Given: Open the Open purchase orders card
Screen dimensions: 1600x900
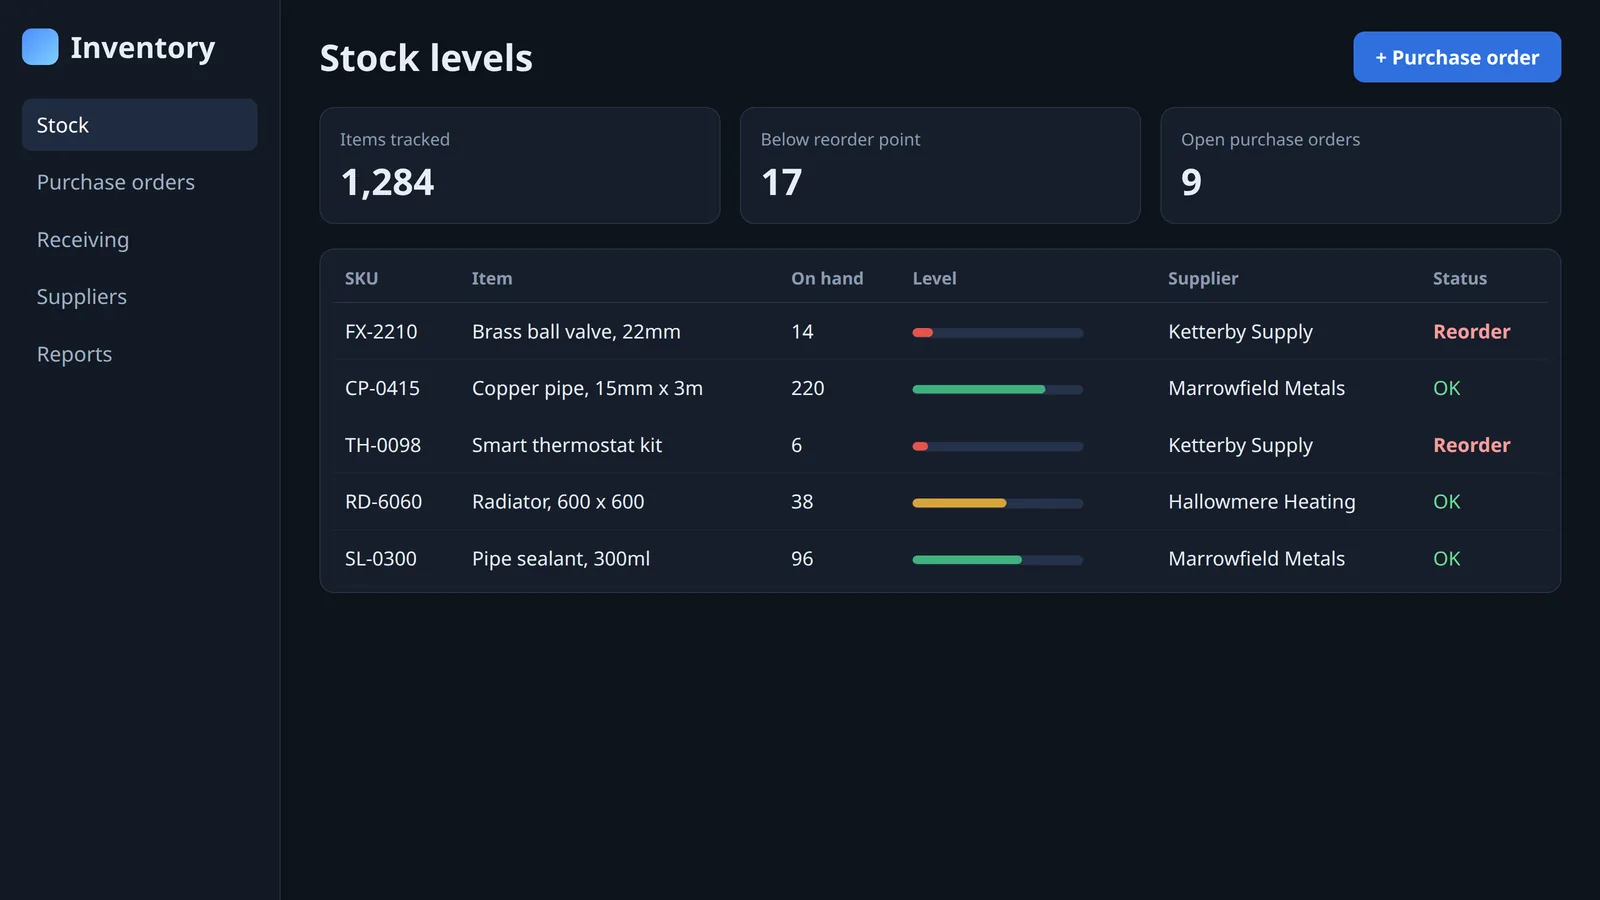Looking at the screenshot, I should (1360, 165).
